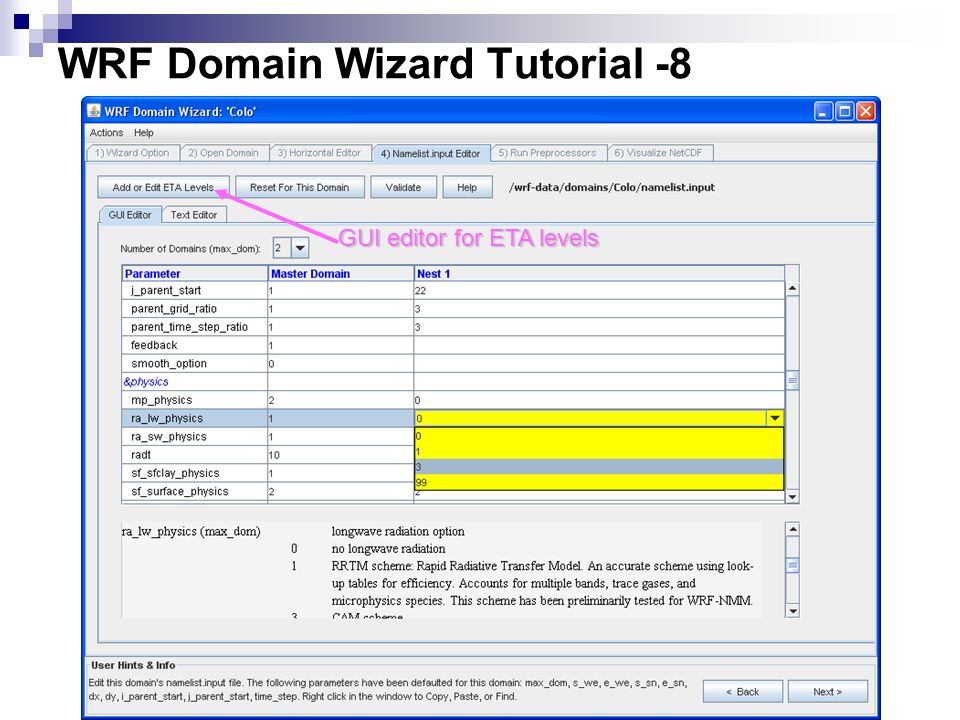Switch to the Text Editor tab

pos(194,215)
